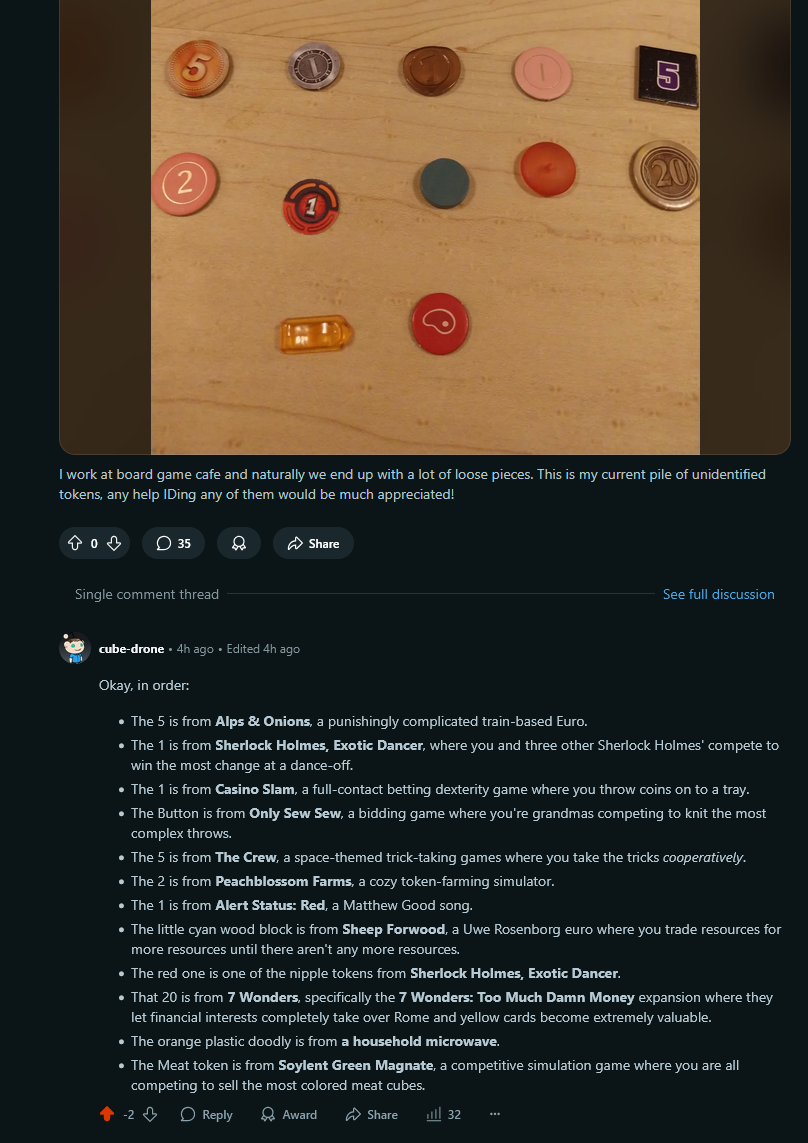This screenshot has width=808, height=1143.
Task: Reply to cube-drone's comment
Action: pyautogui.click(x=206, y=1114)
